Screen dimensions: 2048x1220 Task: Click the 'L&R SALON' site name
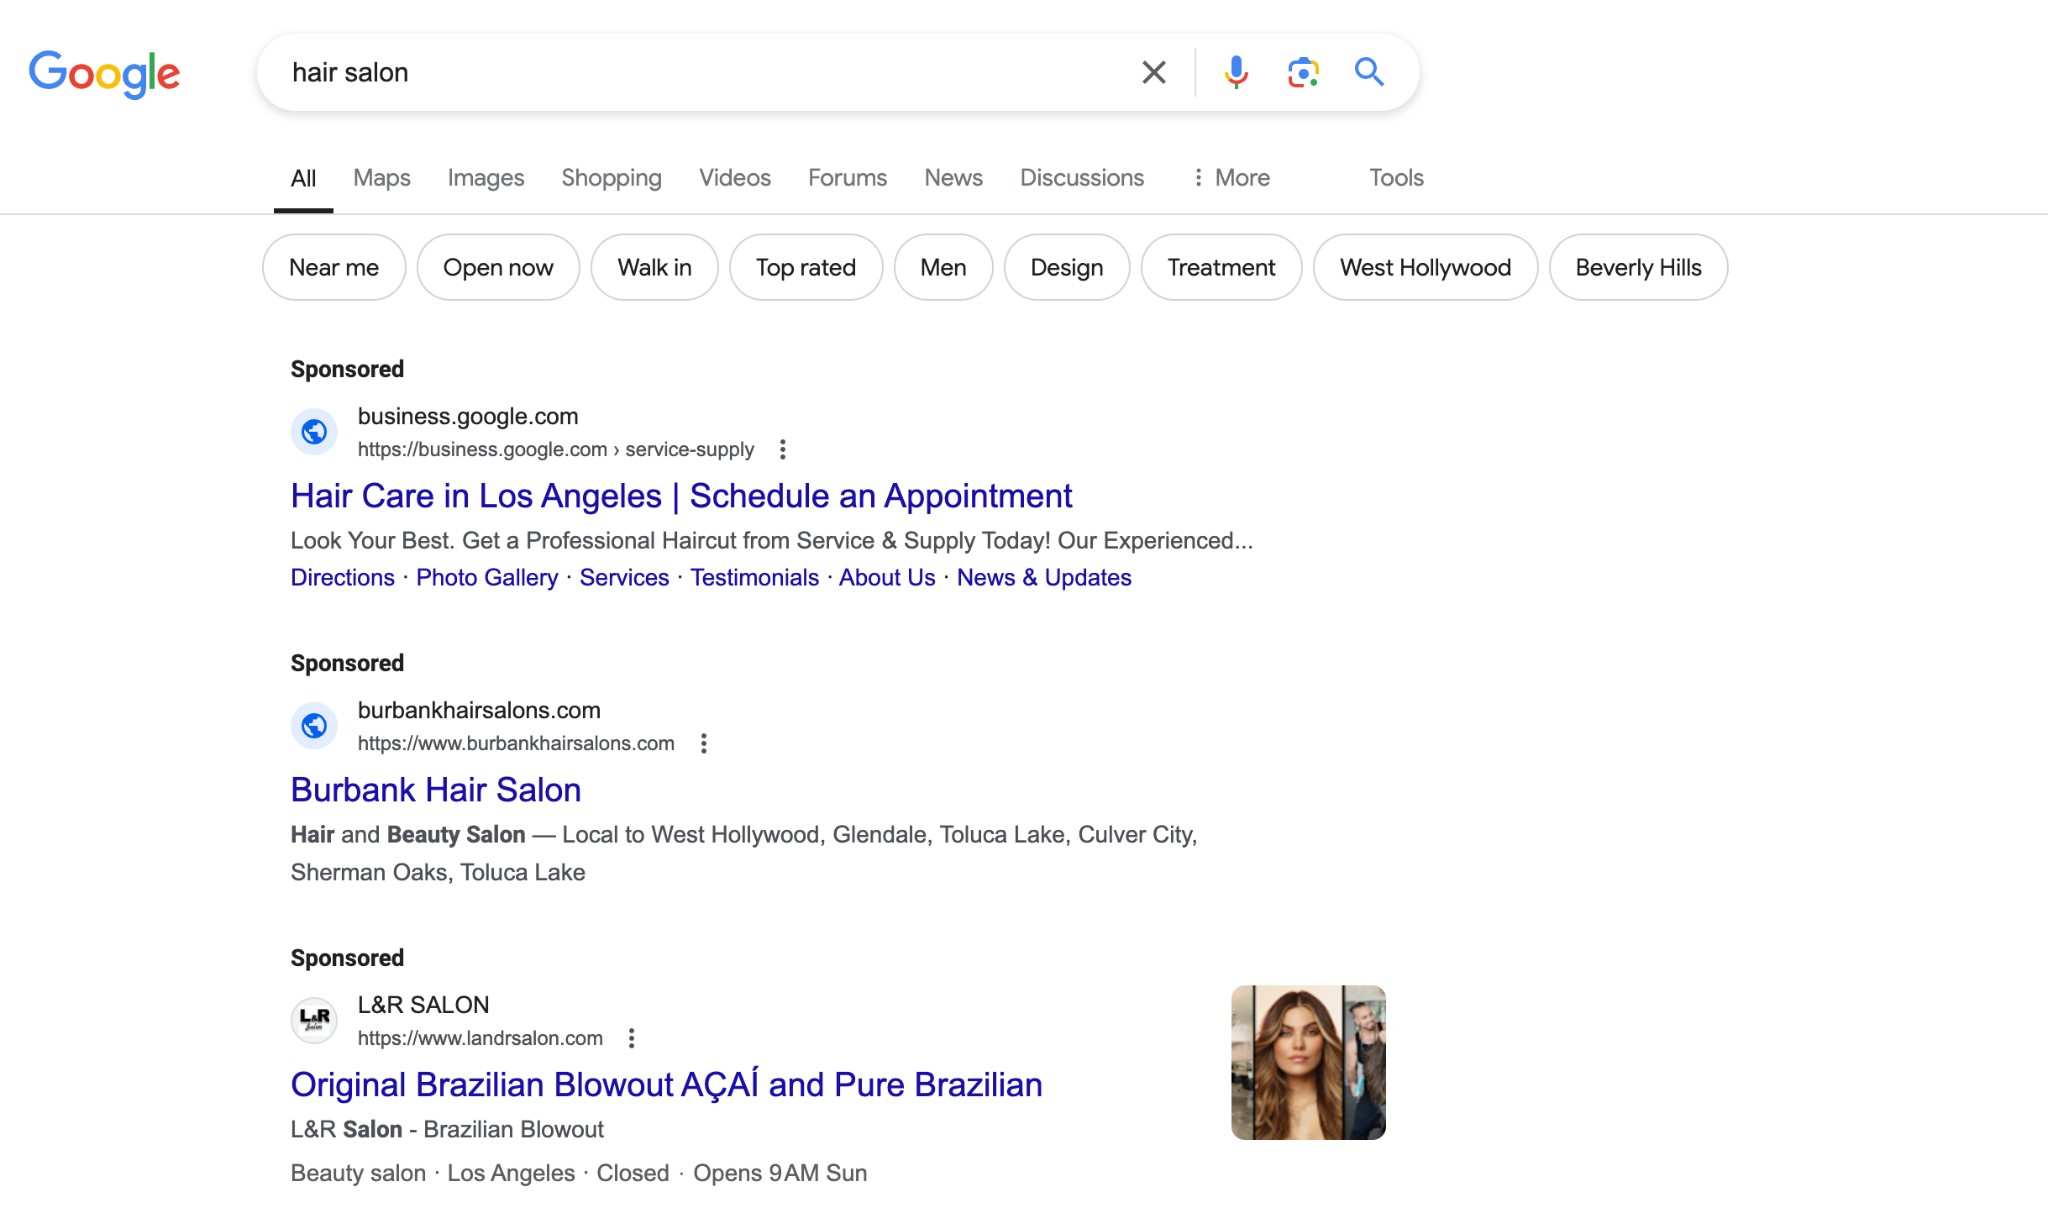tap(424, 1005)
